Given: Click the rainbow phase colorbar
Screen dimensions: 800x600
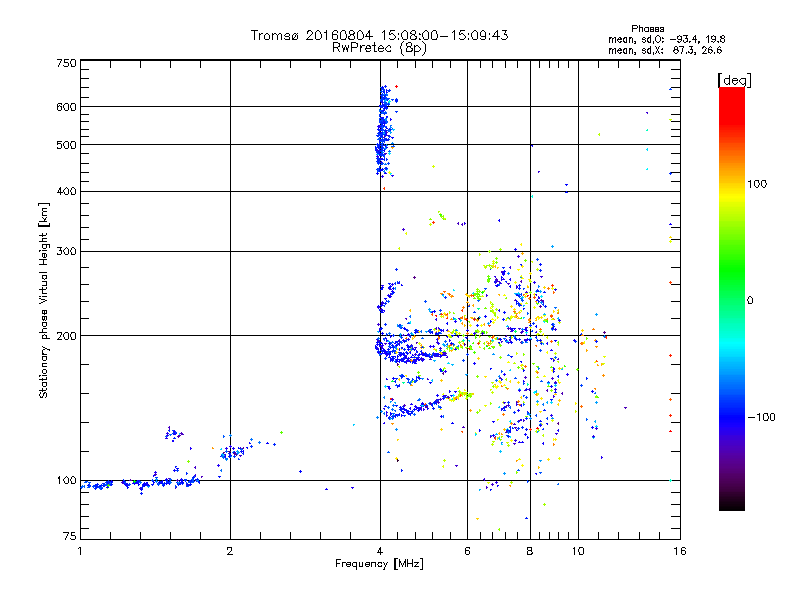Looking at the screenshot, I should (x=732, y=299).
